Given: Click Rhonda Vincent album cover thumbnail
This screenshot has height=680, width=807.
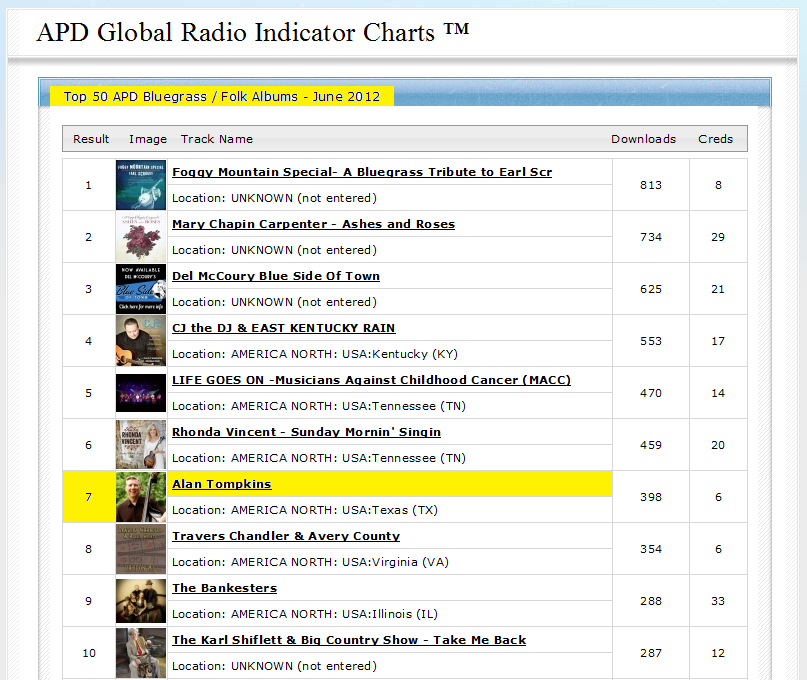Looking at the screenshot, I should point(141,445).
